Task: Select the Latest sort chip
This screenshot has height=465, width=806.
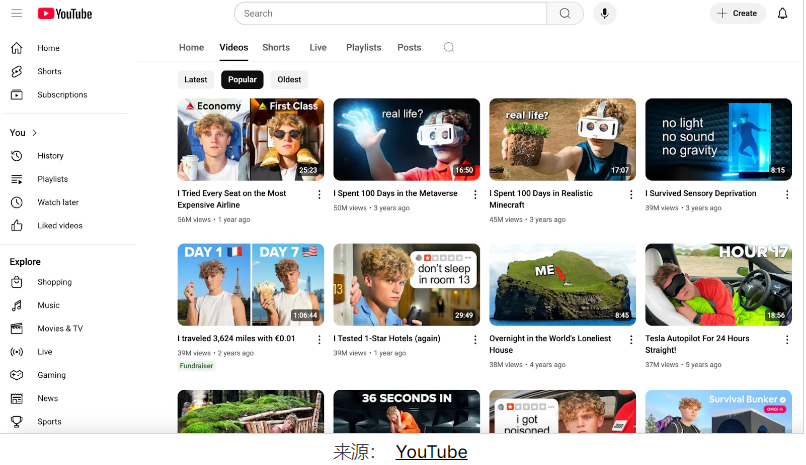Action: click(x=196, y=80)
